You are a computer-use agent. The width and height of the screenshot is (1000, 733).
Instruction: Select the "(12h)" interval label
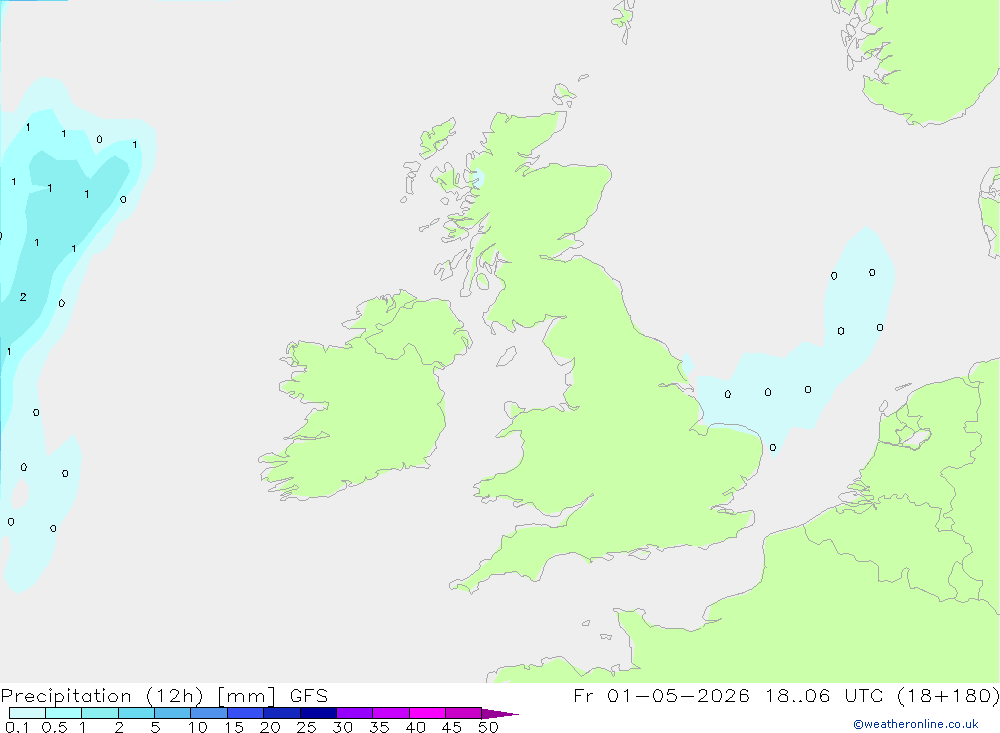175,696
